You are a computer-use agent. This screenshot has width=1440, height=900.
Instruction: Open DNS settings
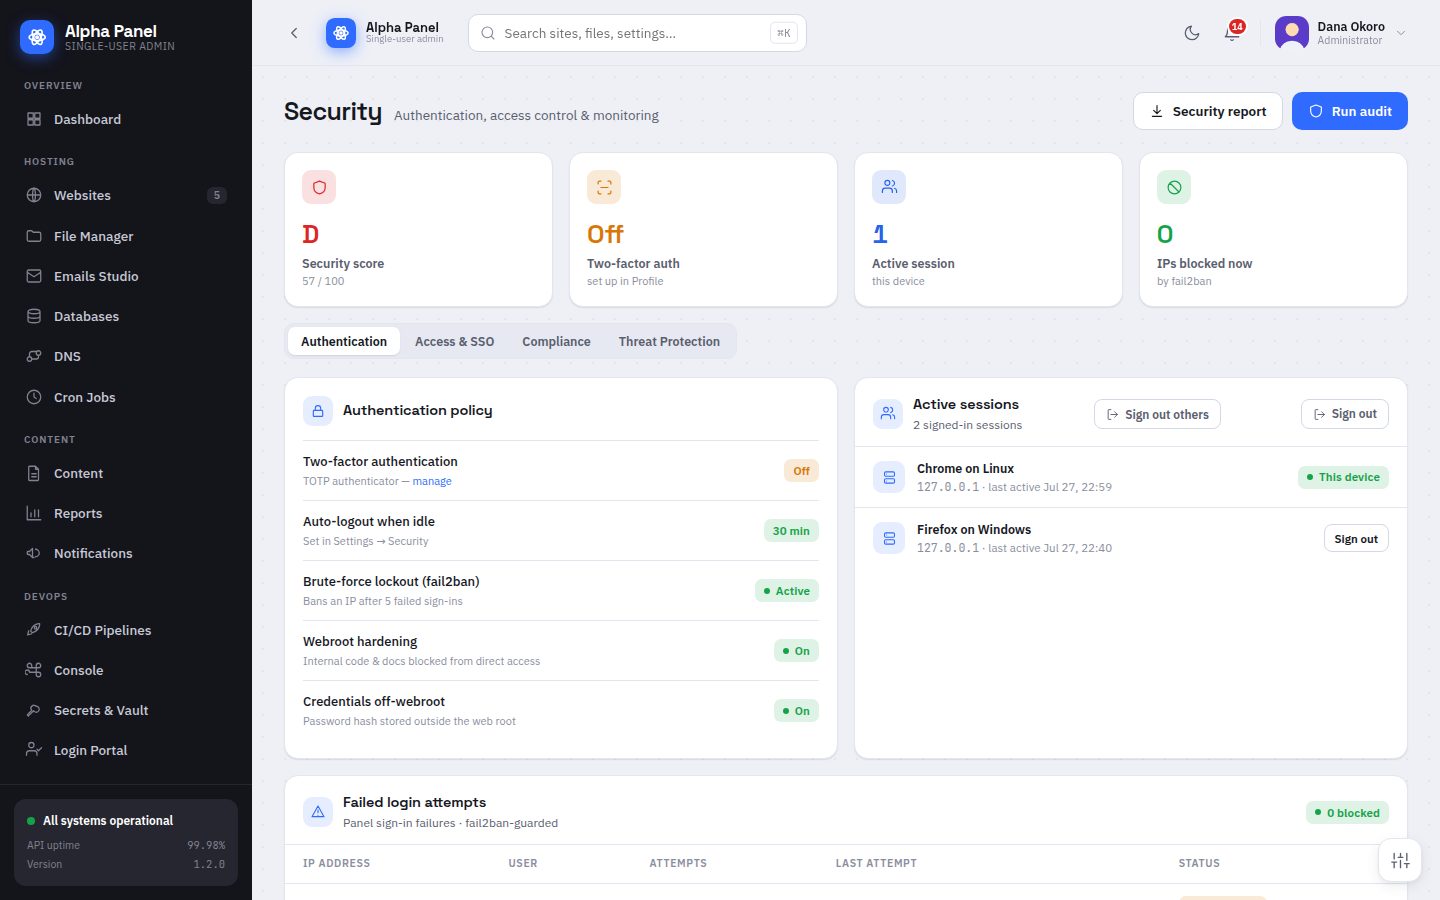[126, 356]
